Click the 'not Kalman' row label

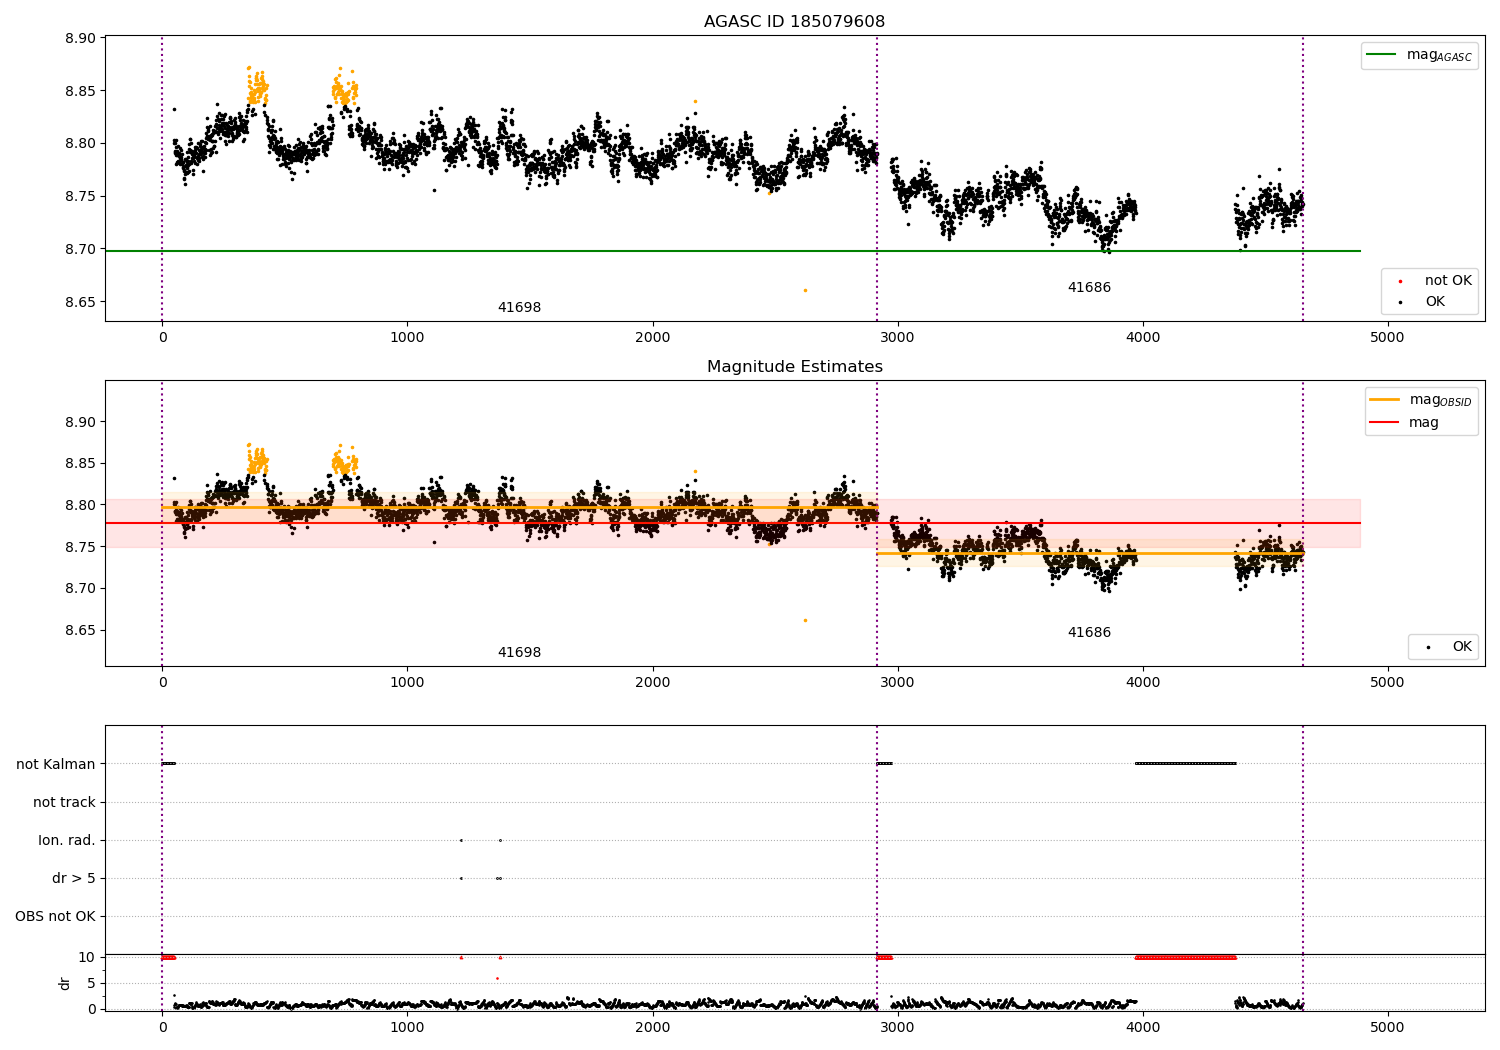point(56,764)
